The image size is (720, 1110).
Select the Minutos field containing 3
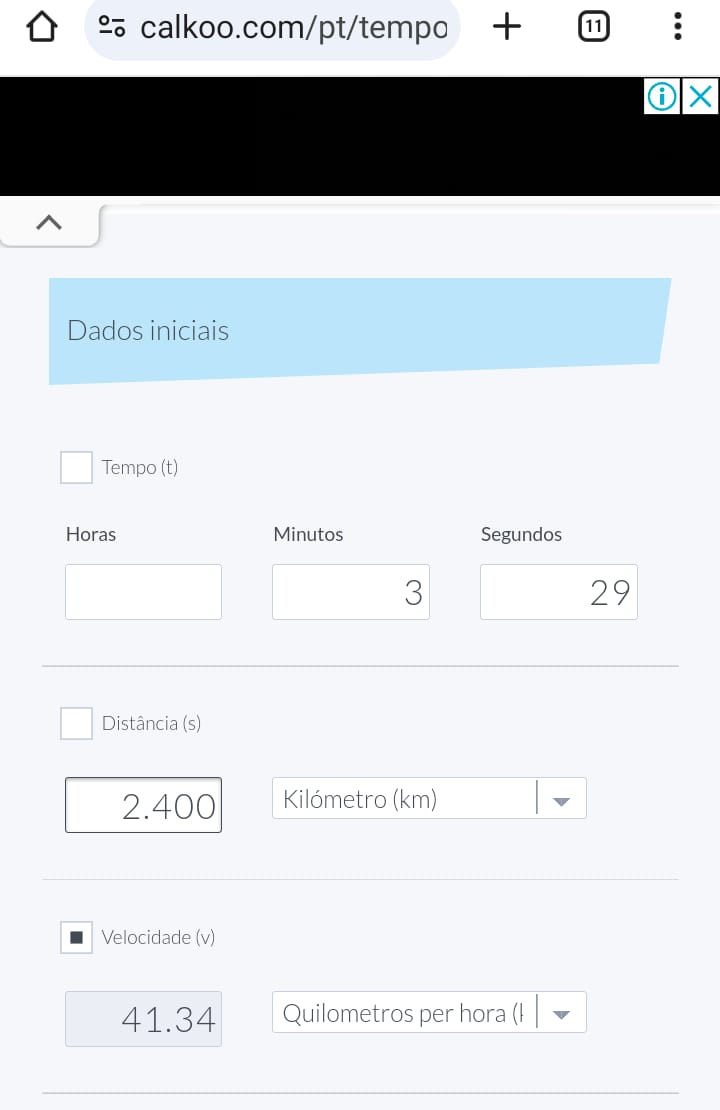(x=351, y=592)
